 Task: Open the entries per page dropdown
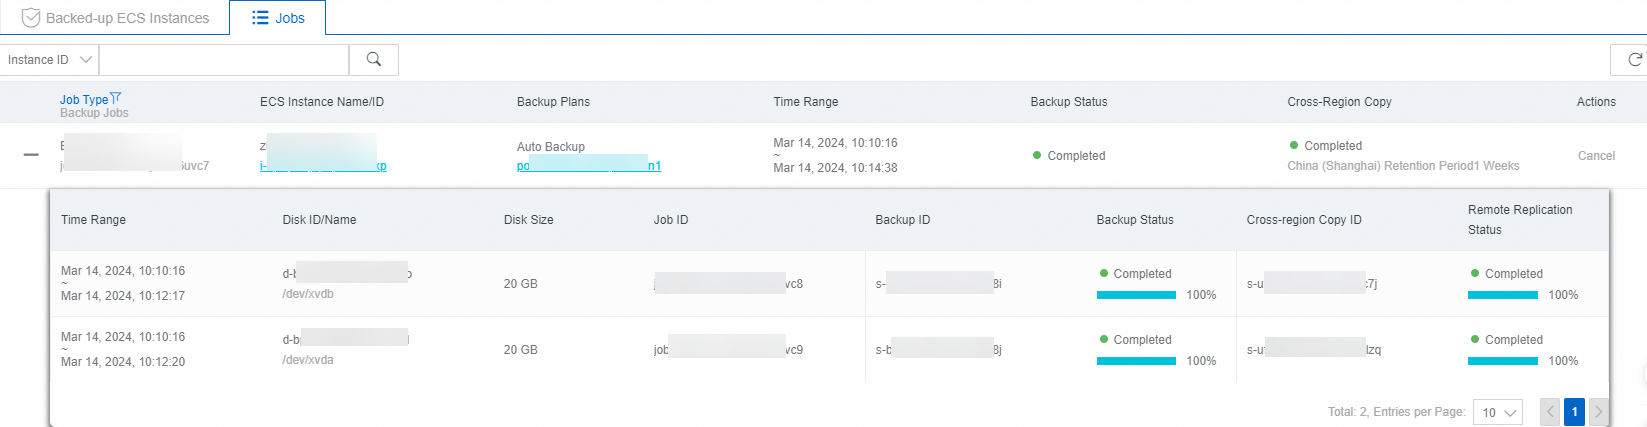pos(1498,412)
